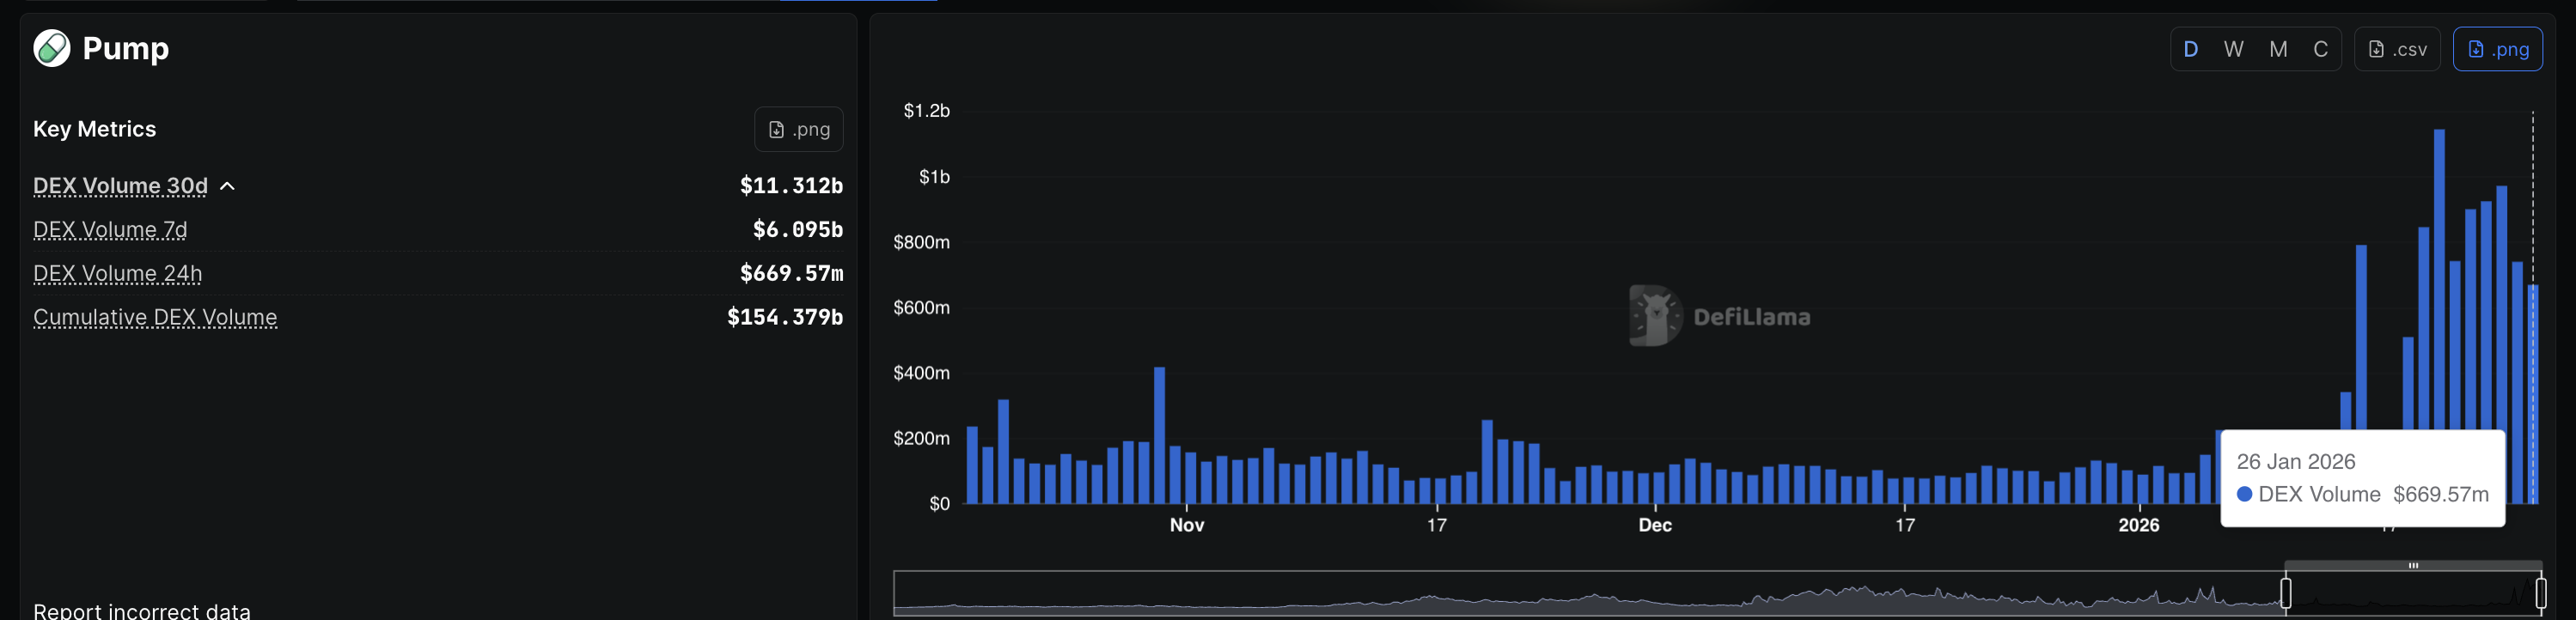
Task: Download the chart with top-right .png button
Action: pyautogui.click(x=2497, y=49)
